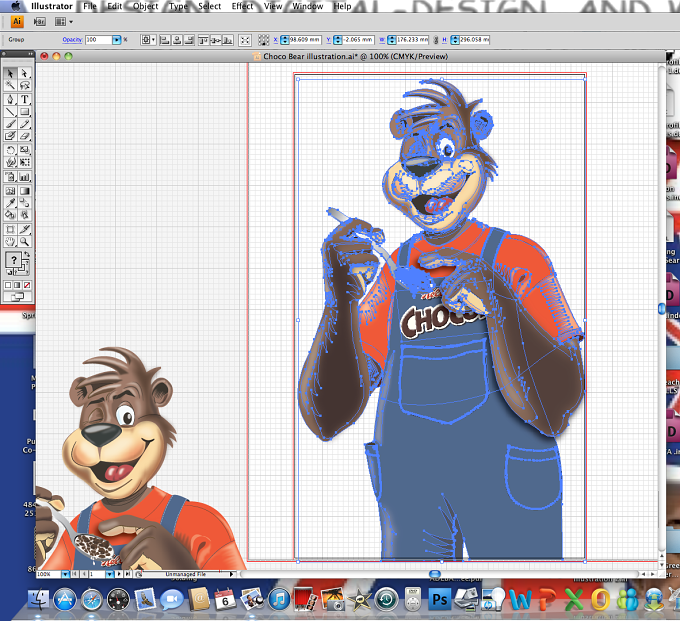Image resolution: width=680 pixels, height=621 pixels.
Task: Pick the Artboard tool
Action: click(10, 229)
